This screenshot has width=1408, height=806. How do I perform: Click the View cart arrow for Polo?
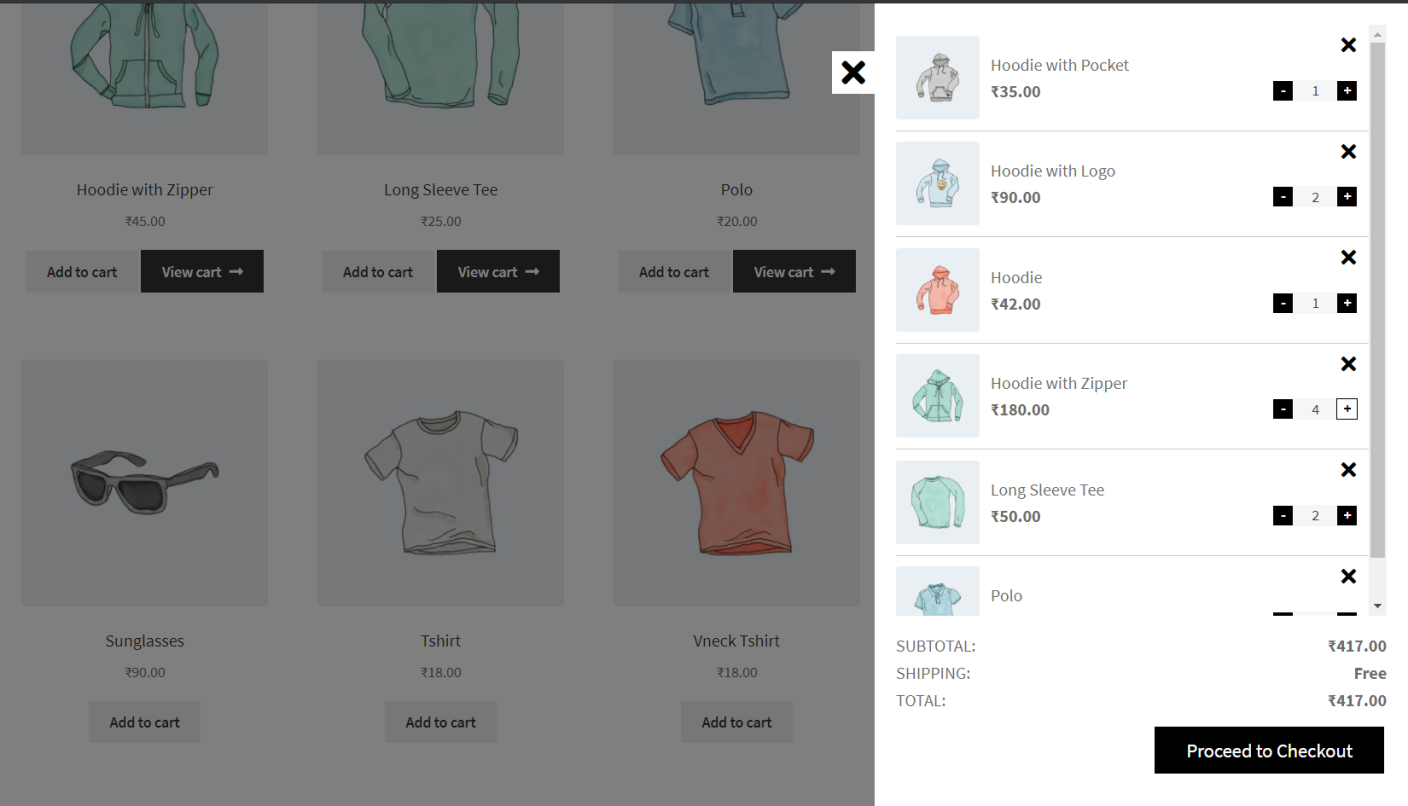(x=794, y=271)
